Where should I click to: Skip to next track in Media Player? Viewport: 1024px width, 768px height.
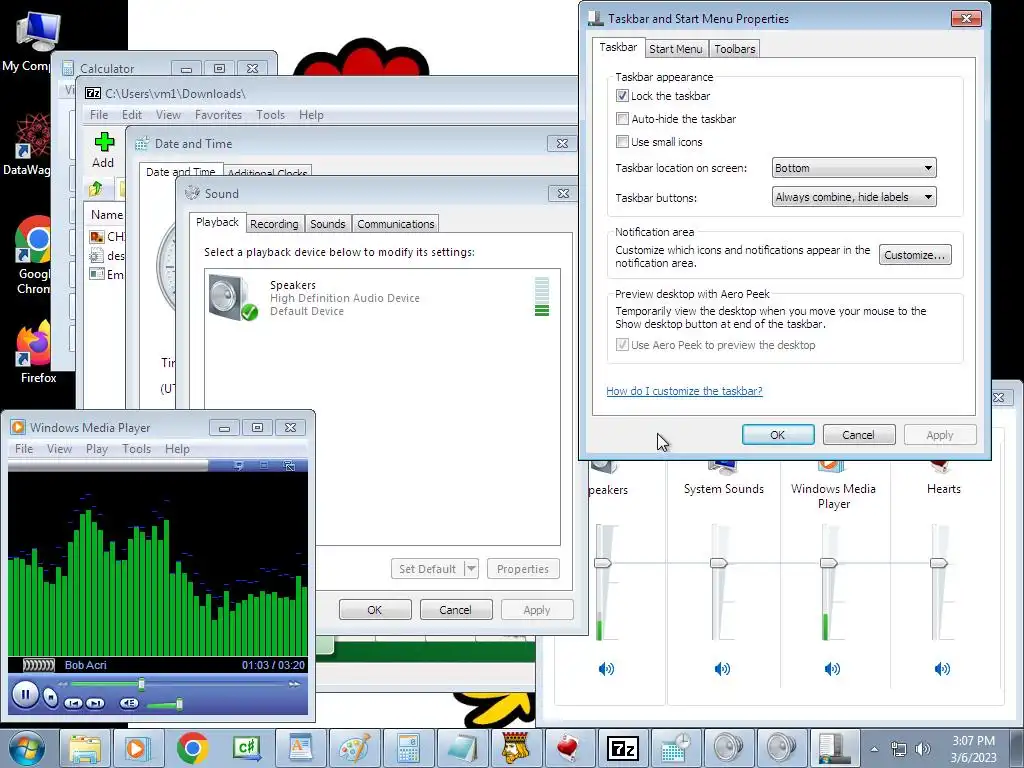click(x=95, y=703)
